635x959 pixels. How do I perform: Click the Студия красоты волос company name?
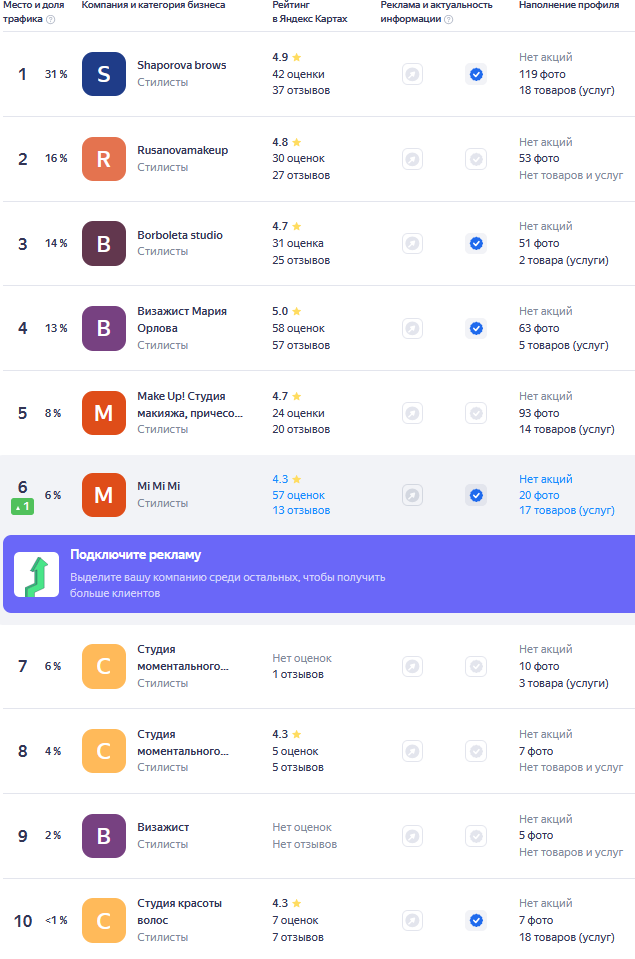tap(179, 911)
